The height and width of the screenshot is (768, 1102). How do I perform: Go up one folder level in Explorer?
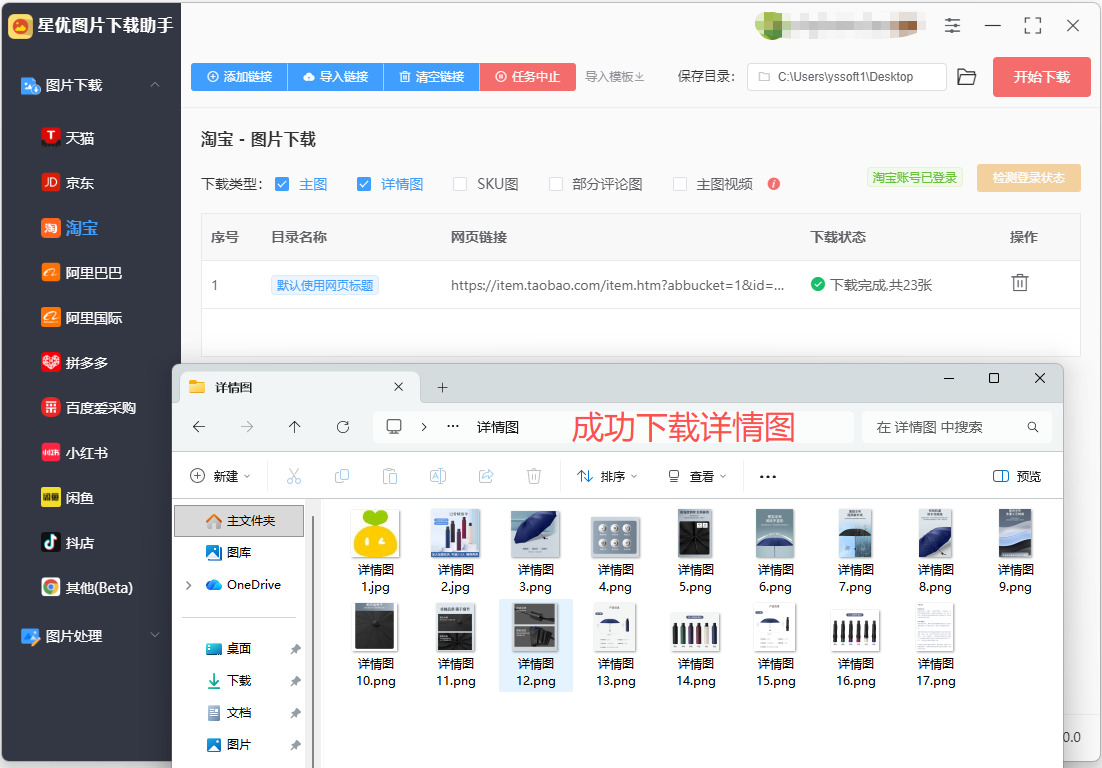[294, 427]
